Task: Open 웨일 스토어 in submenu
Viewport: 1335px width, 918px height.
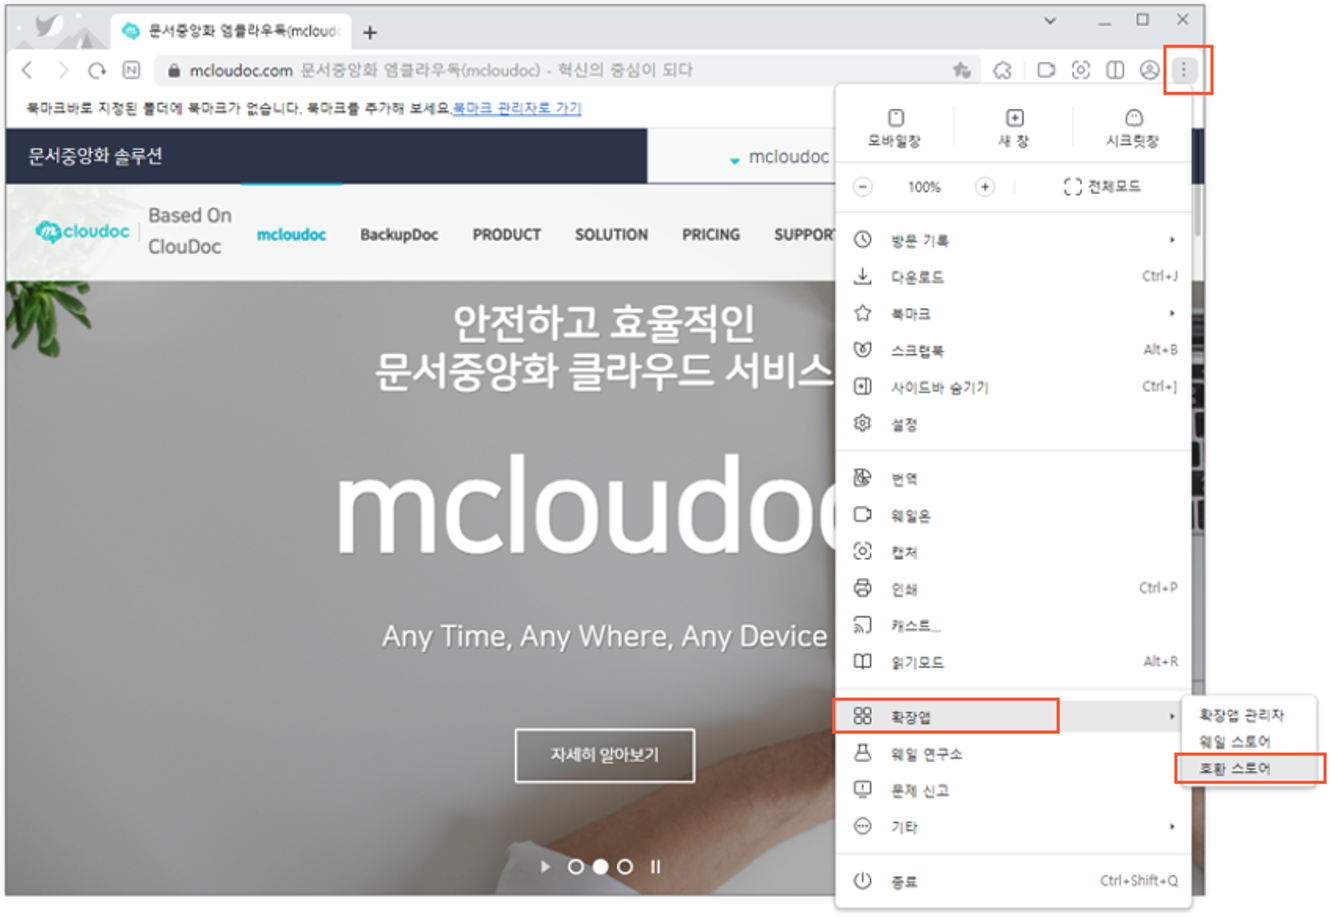Action: [1249, 742]
